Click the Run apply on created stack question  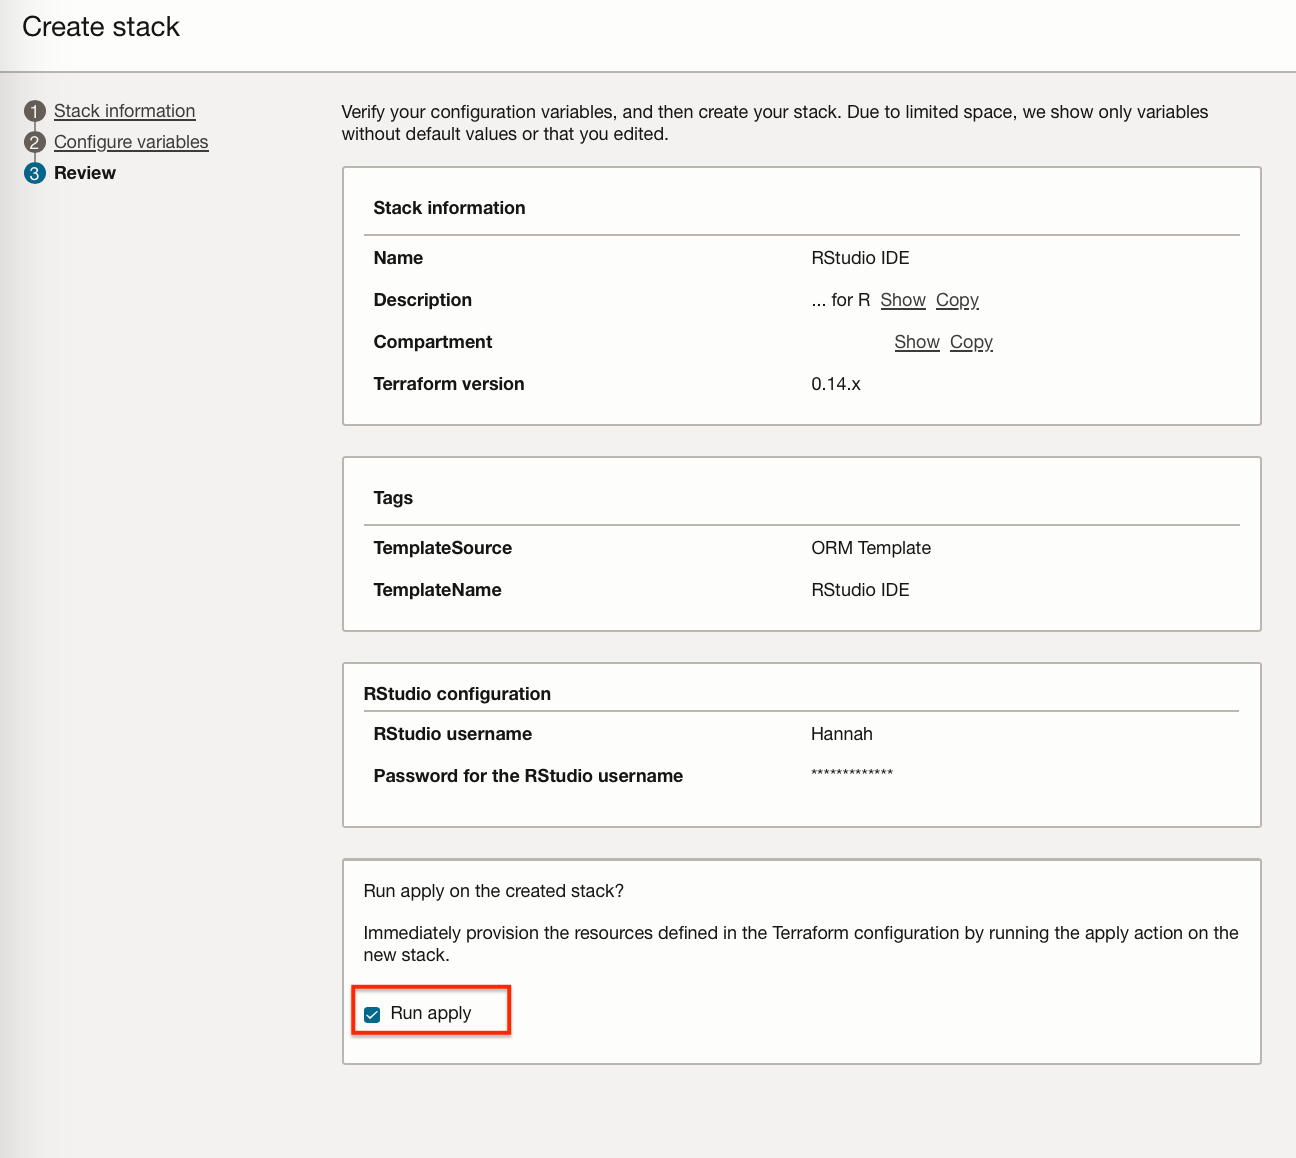494,891
